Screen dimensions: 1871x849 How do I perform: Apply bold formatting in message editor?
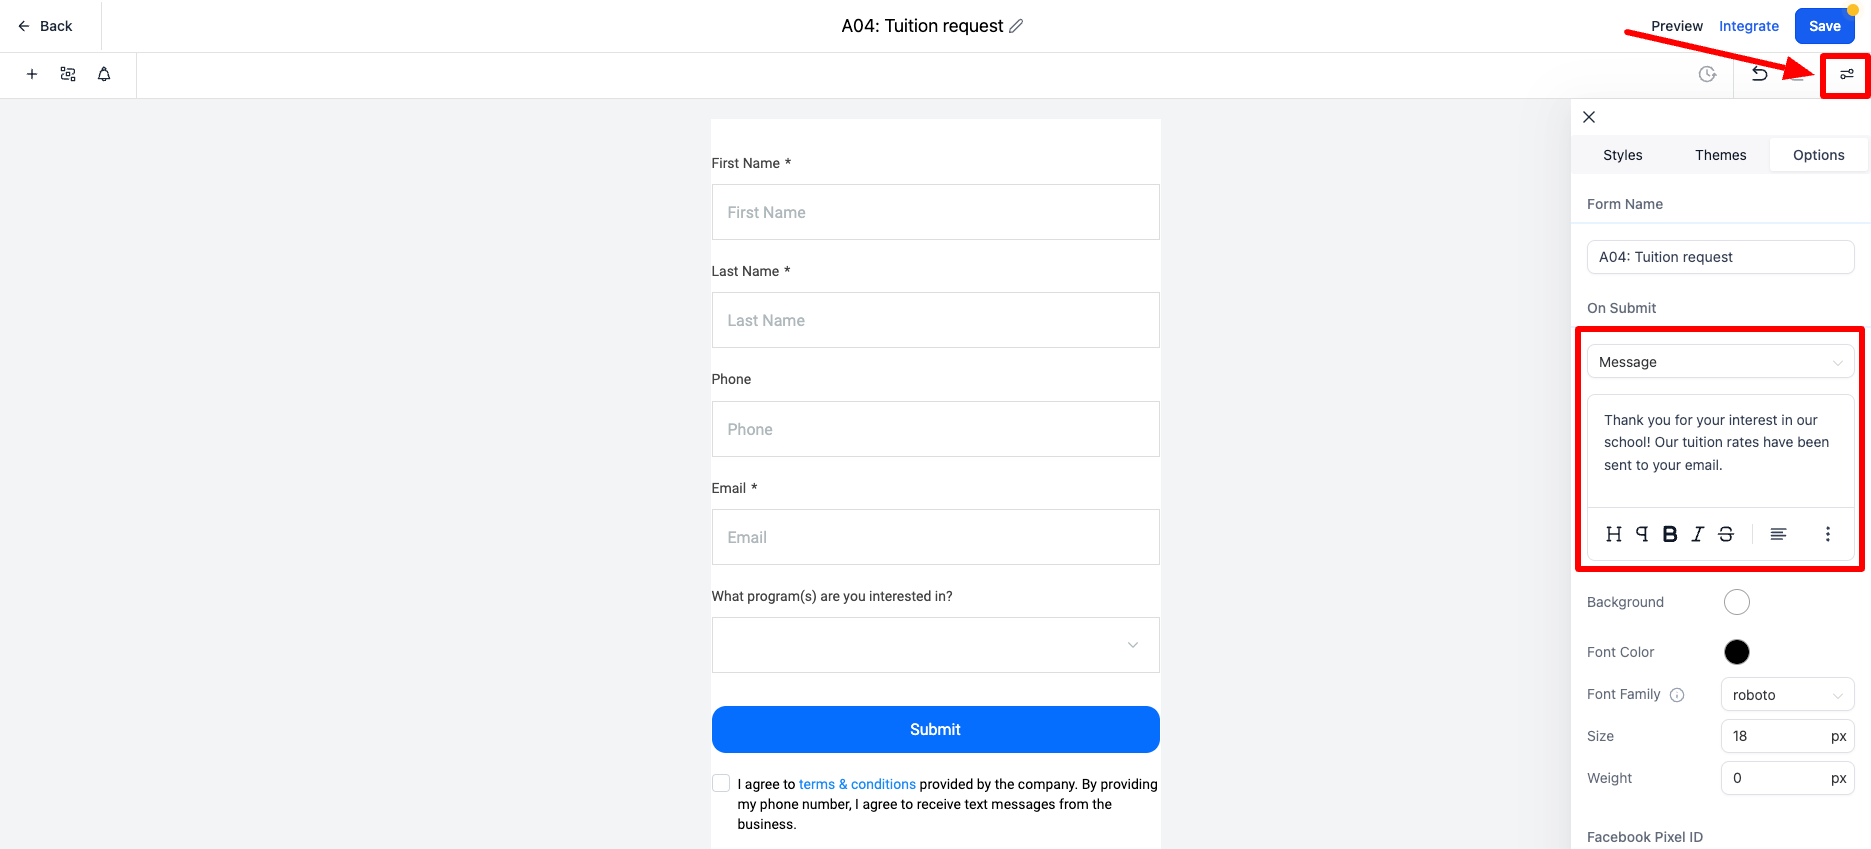tap(1670, 534)
